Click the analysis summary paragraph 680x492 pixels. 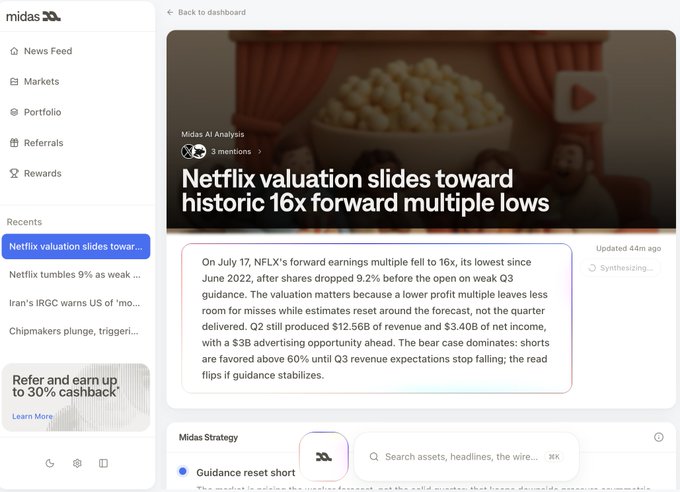376,318
